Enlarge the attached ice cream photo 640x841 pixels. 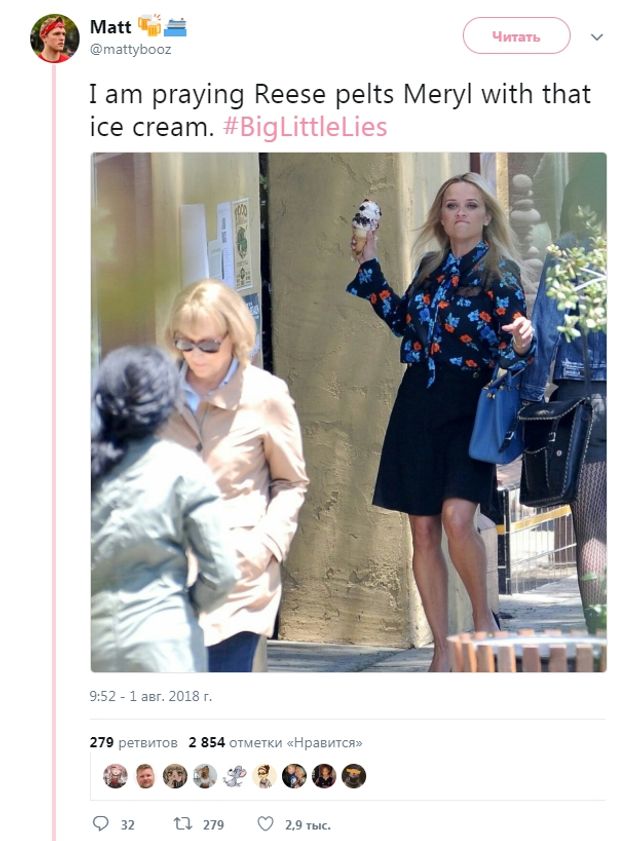(x=349, y=412)
